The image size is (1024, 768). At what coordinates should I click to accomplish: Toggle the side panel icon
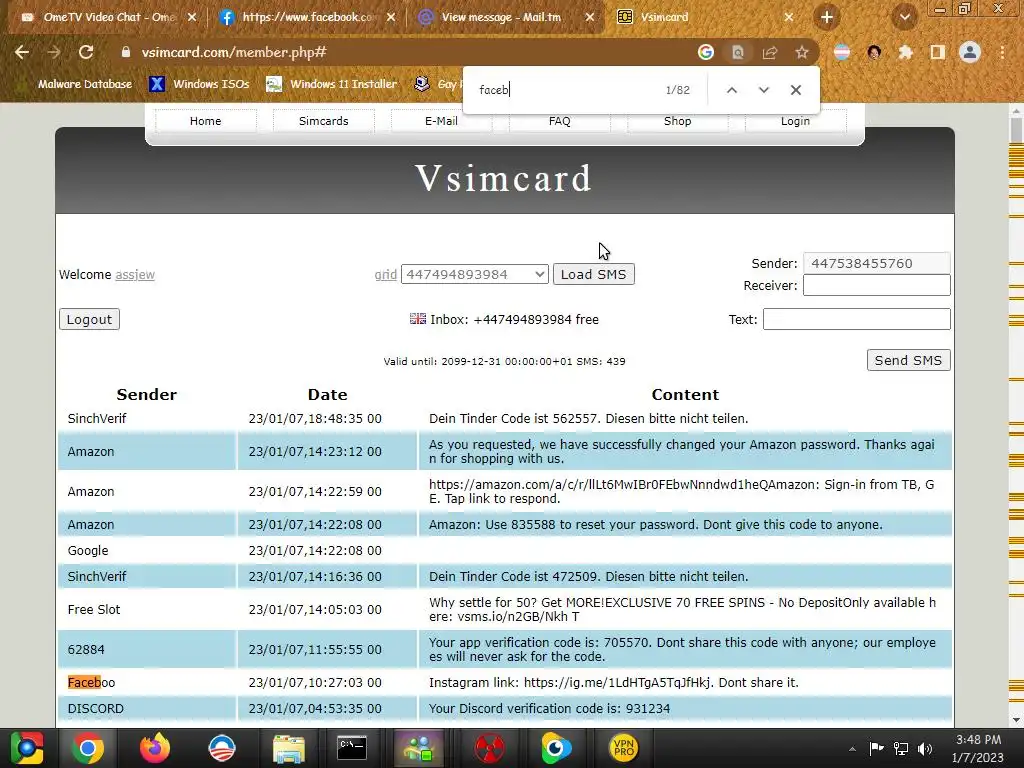pos(938,52)
